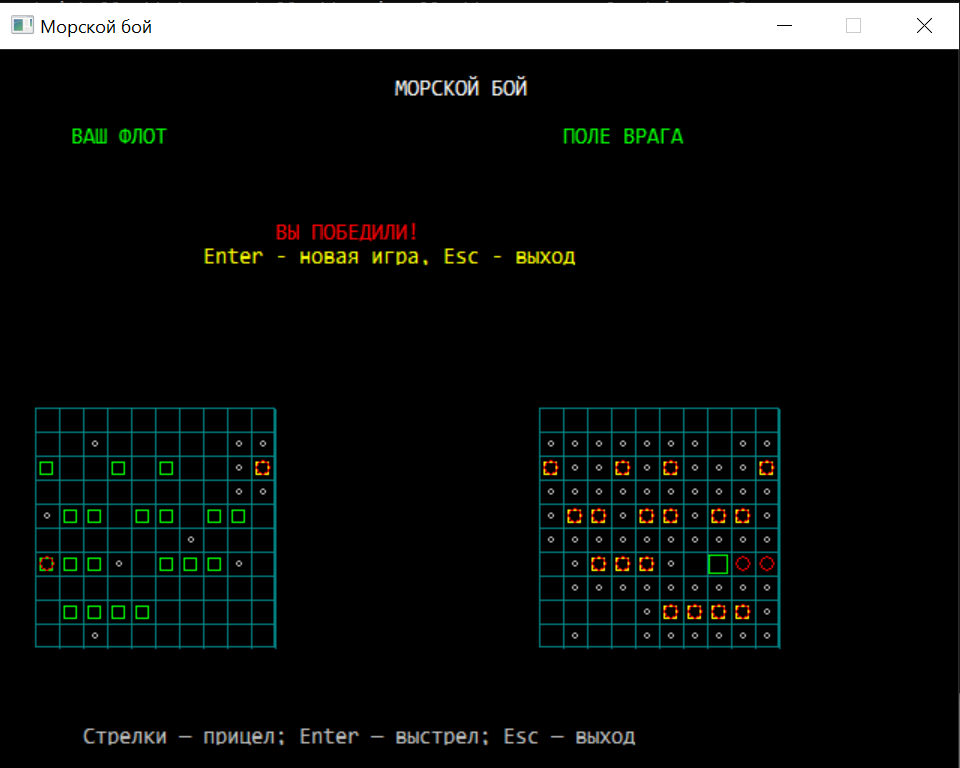Click the МОРСКОЙ БОЙ heading
Screen dimensions: 960x768
click(x=460, y=88)
